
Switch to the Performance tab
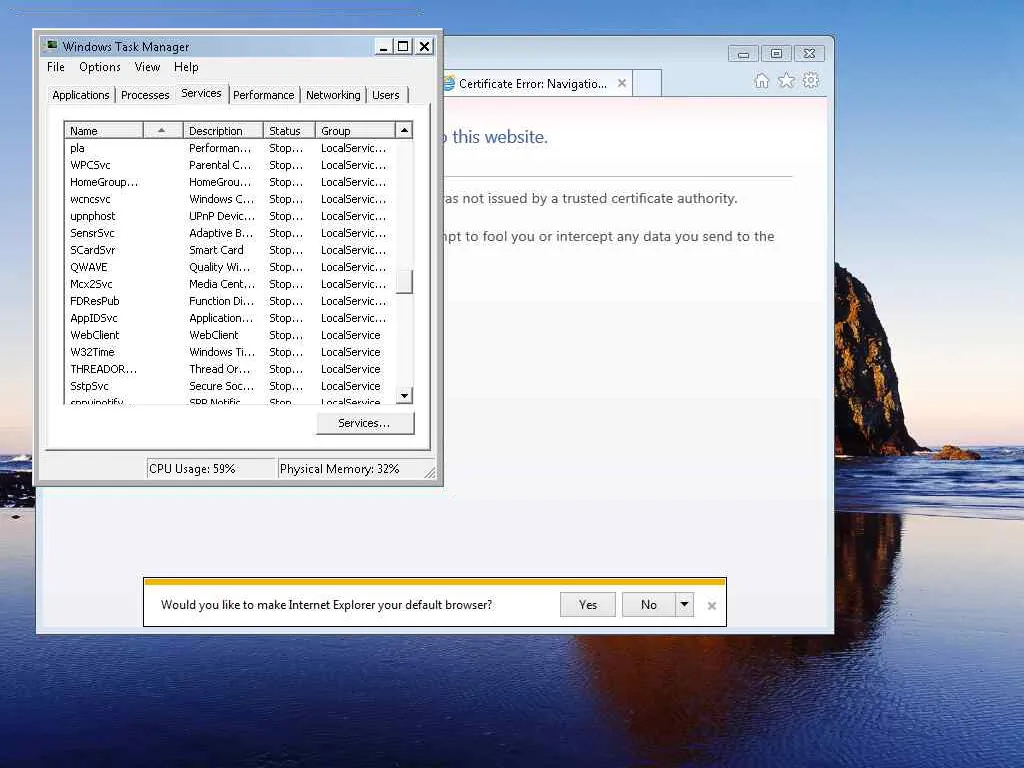click(x=264, y=95)
